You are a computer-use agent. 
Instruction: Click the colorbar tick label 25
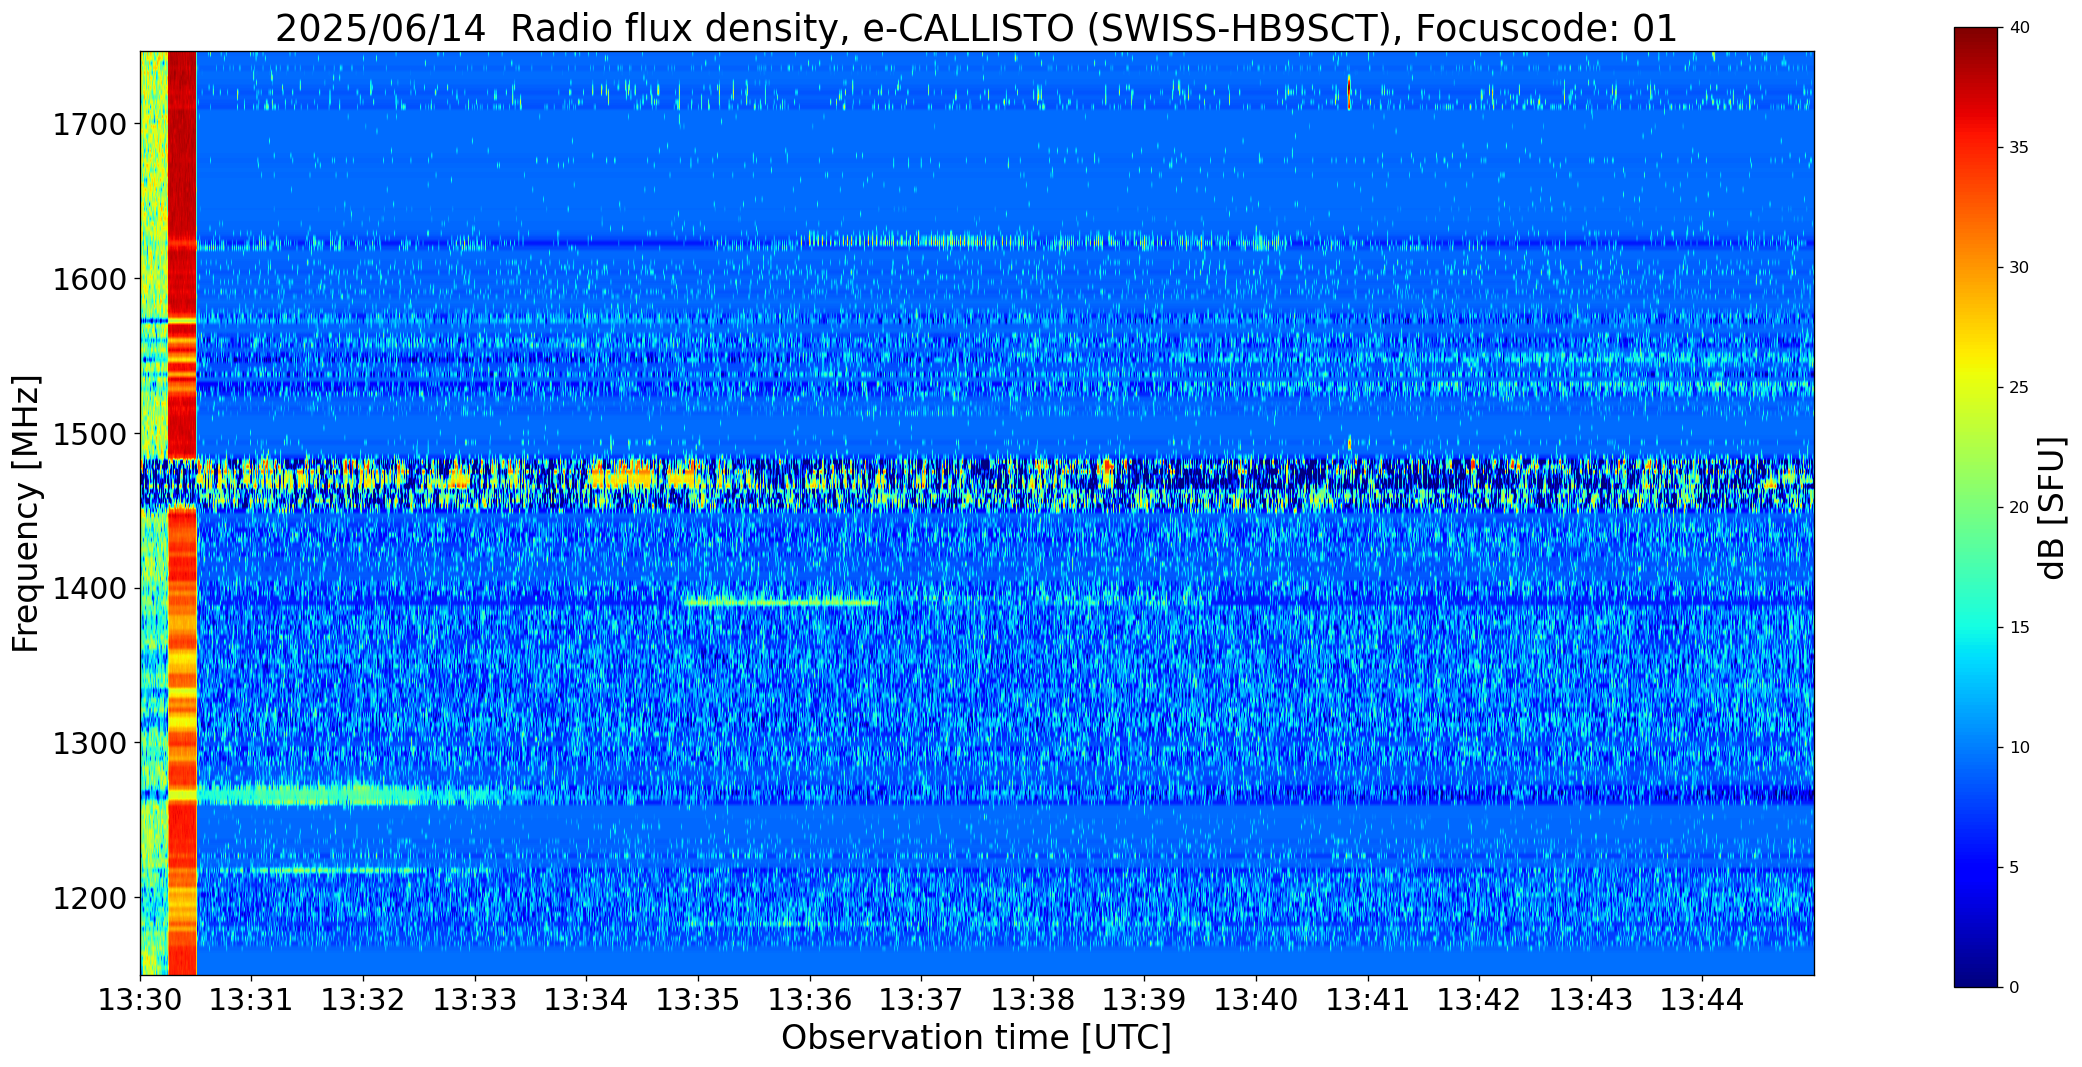(2019, 388)
